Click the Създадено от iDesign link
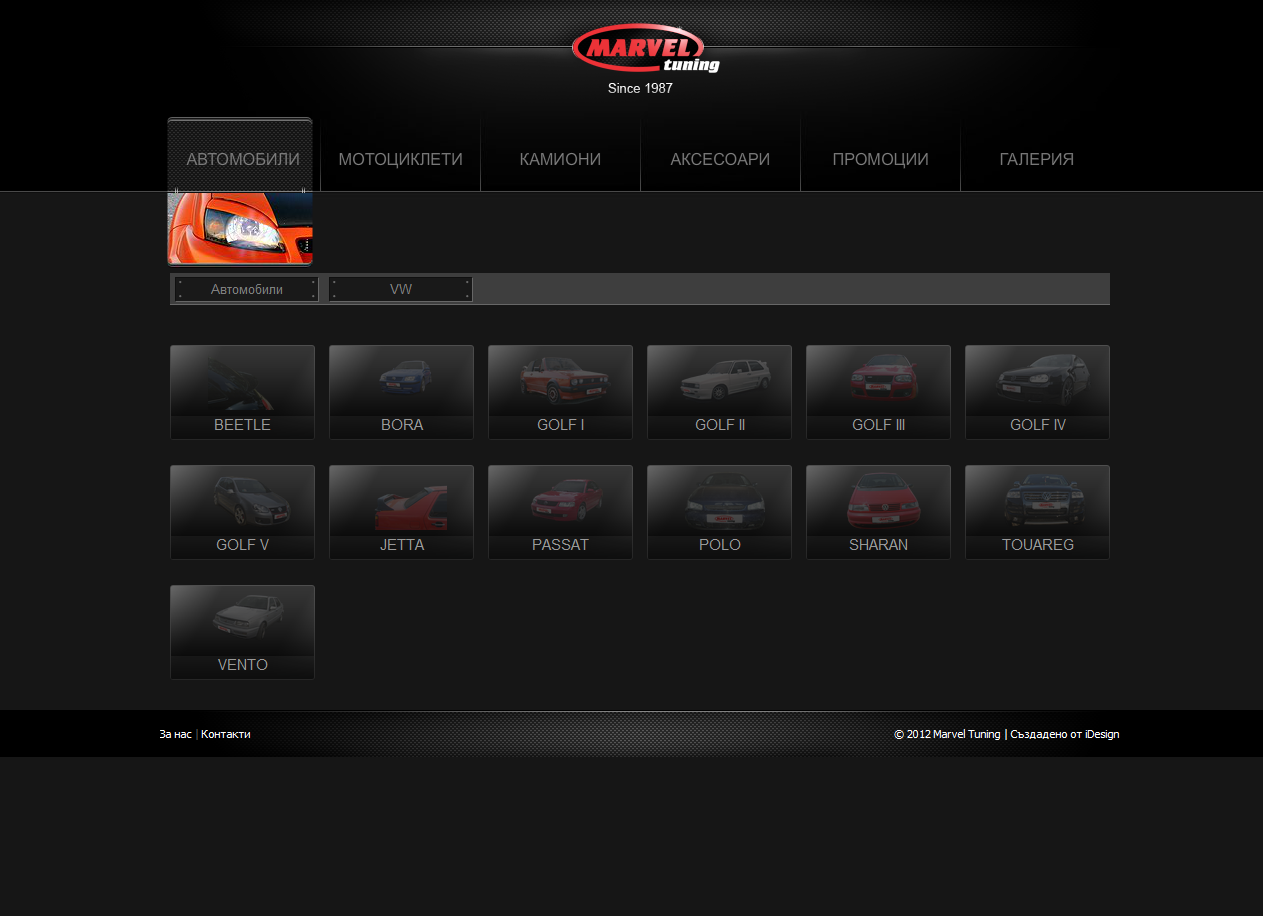The width and height of the screenshot is (1263, 916). pos(1065,734)
